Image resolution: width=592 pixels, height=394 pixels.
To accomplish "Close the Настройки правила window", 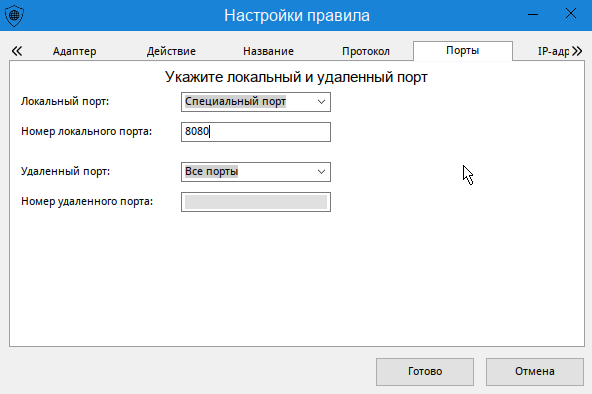I will pyautogui.click(x=571, y=14).
